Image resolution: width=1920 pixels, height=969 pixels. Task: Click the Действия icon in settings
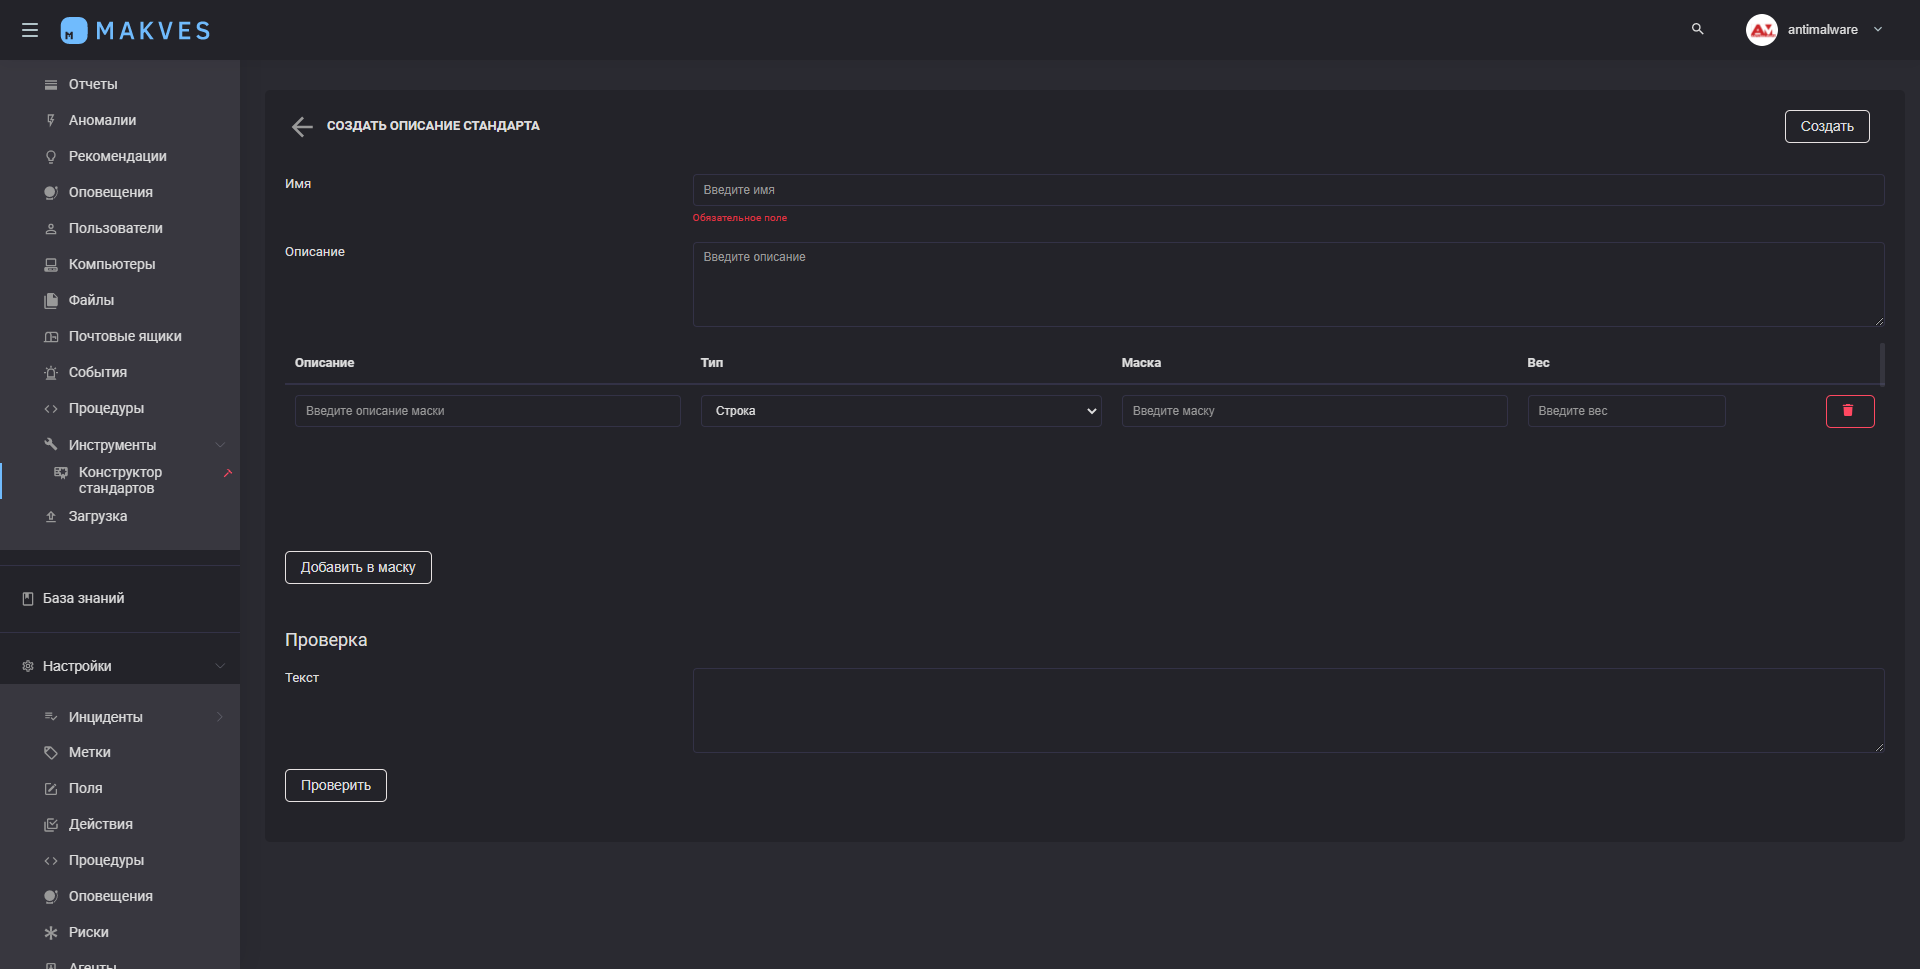click(x=51, y=825)
